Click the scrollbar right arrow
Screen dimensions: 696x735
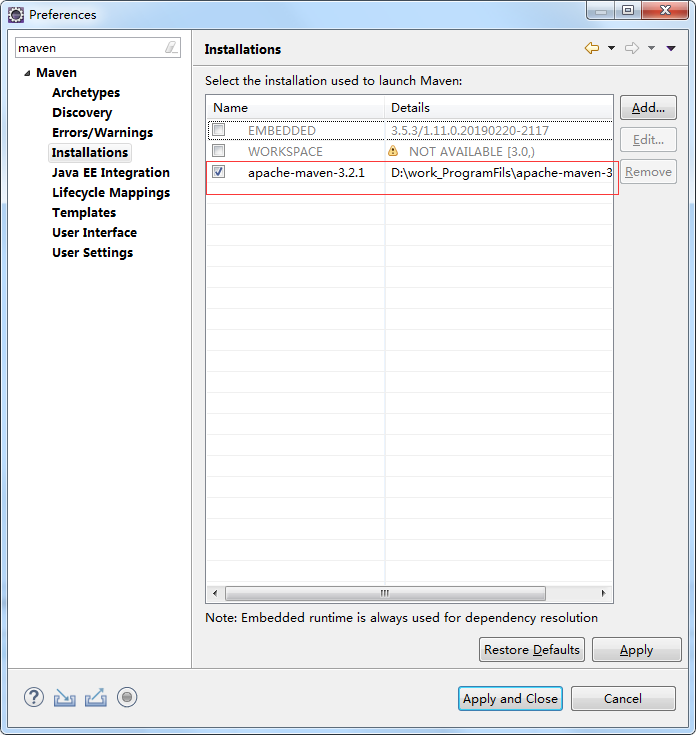[x=604, y=593]
